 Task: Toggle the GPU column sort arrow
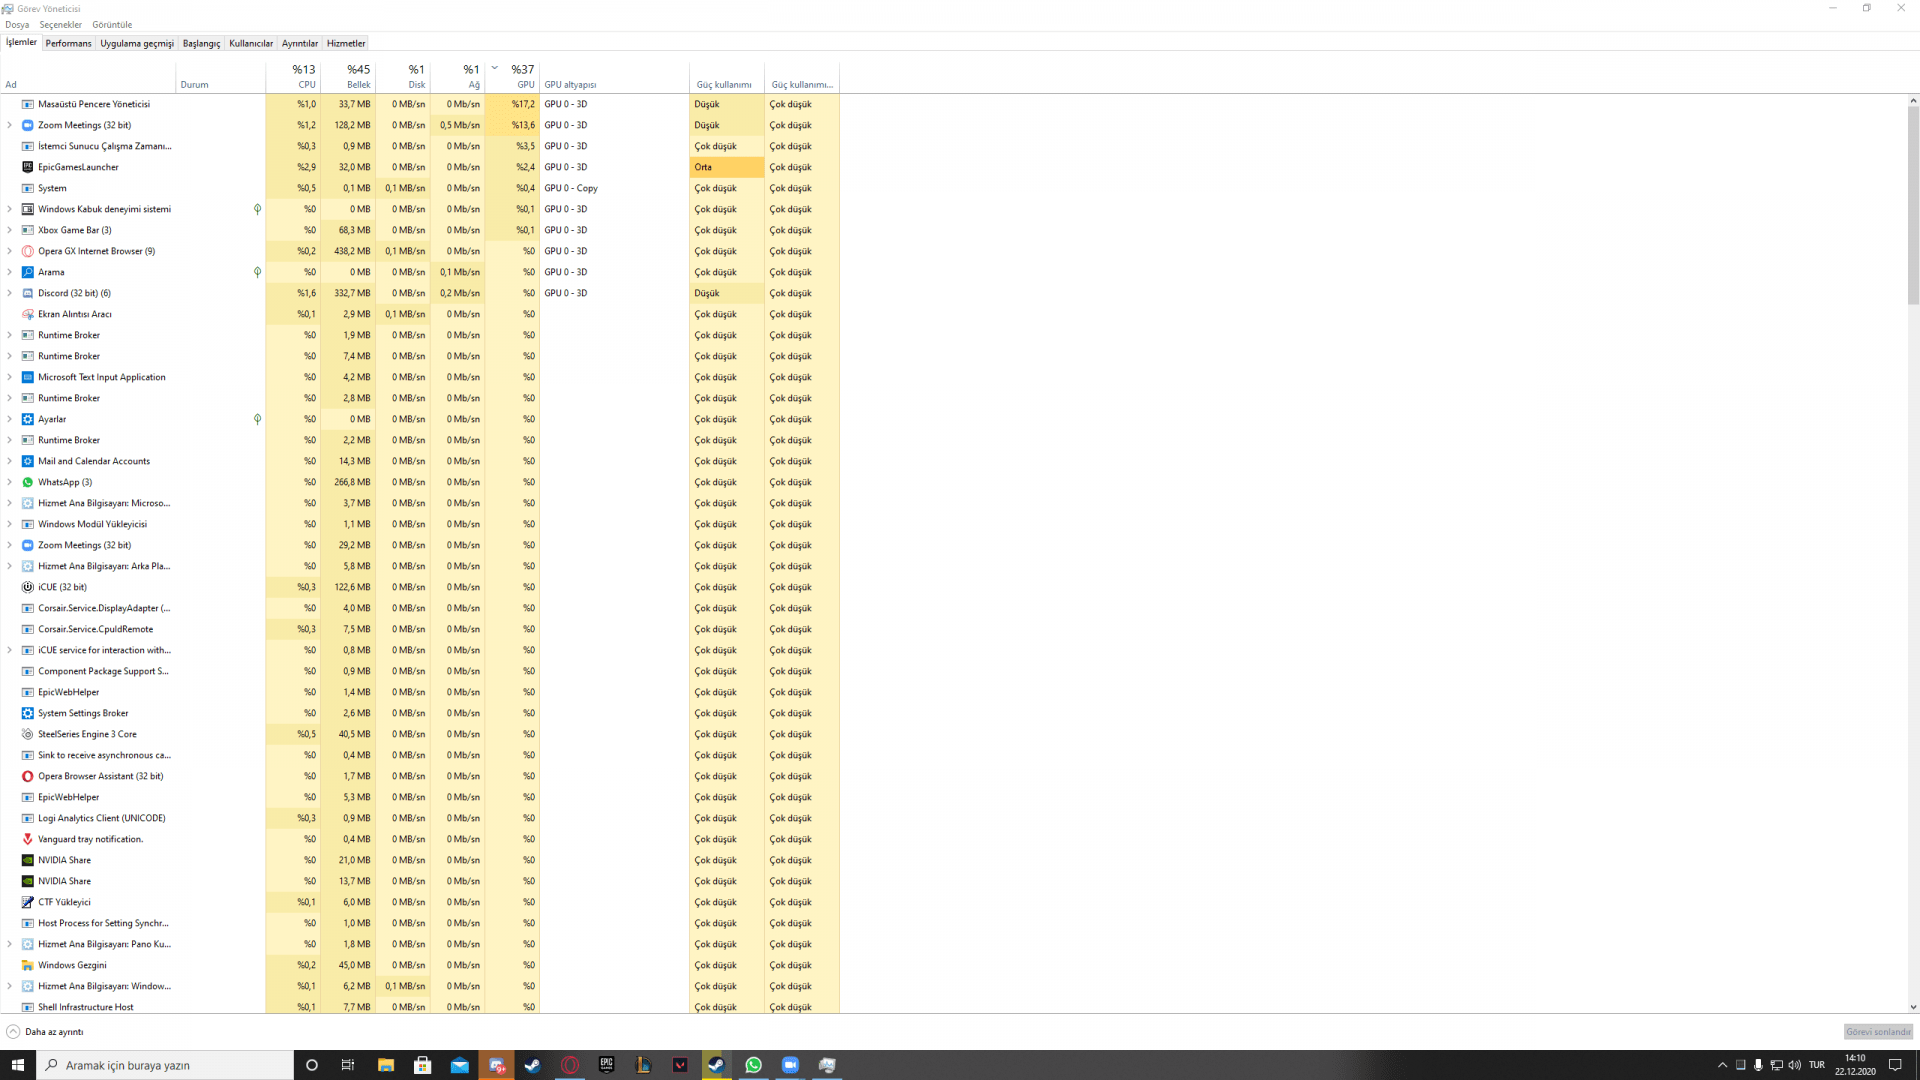click(493, 68)
